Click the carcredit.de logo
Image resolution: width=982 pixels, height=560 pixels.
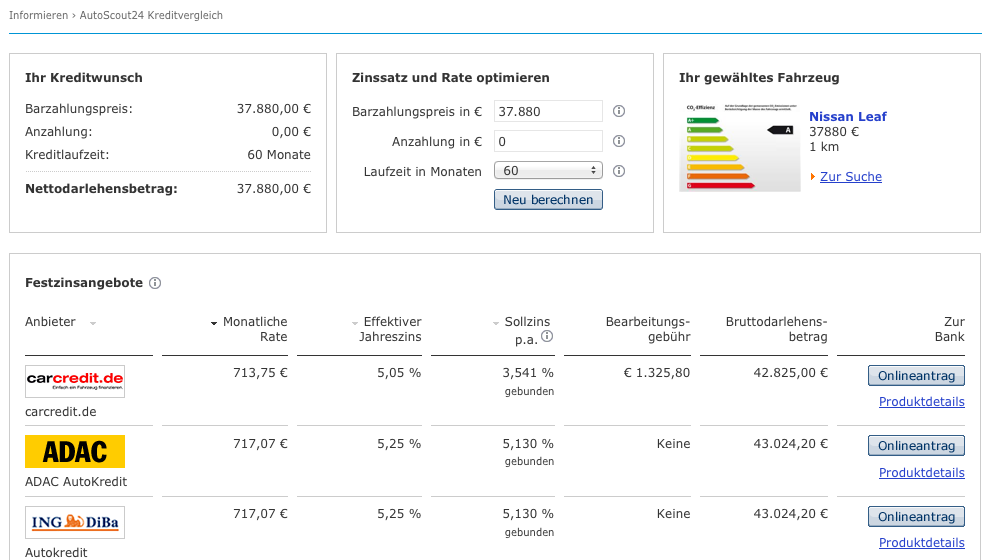click(75, 382)
